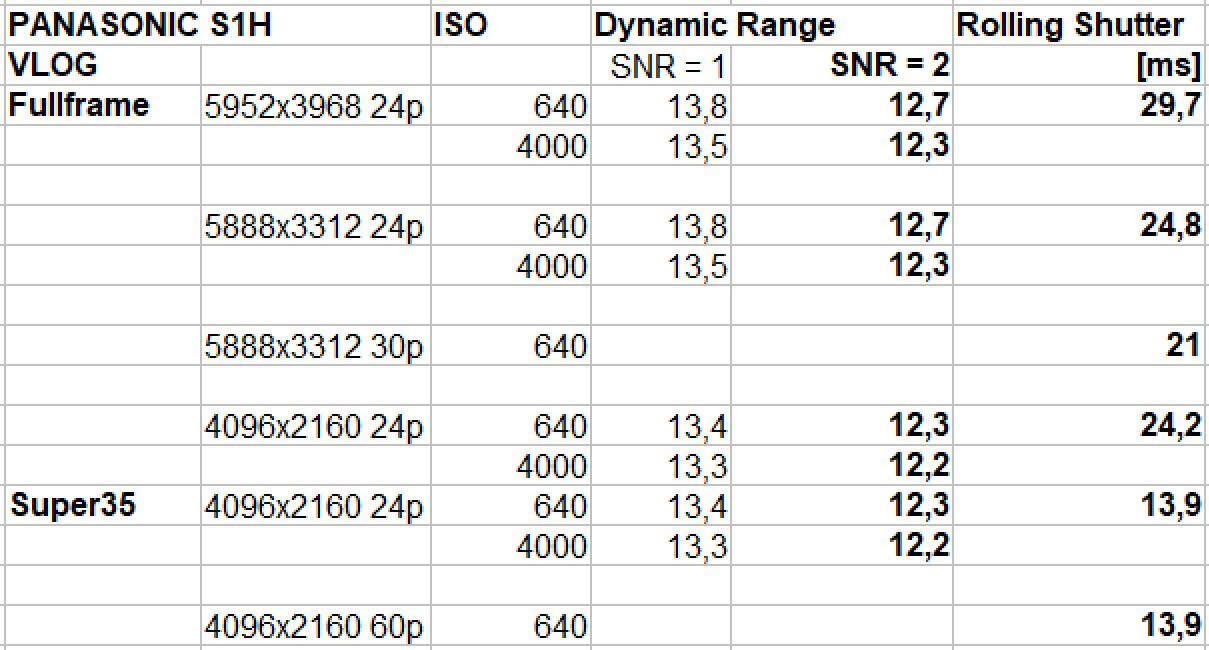Image resolution: width=1209 pixels, height=650 pixels.
Task: Select the 29,7 rolling shutter value
Action: click(1170, 106)
